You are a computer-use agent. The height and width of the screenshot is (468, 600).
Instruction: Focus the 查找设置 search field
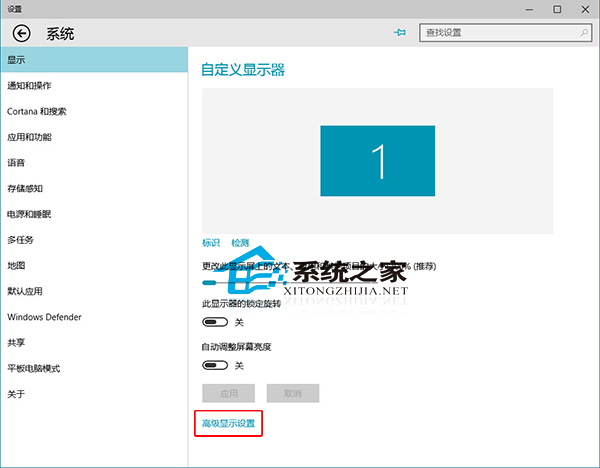tap(505, 33)
